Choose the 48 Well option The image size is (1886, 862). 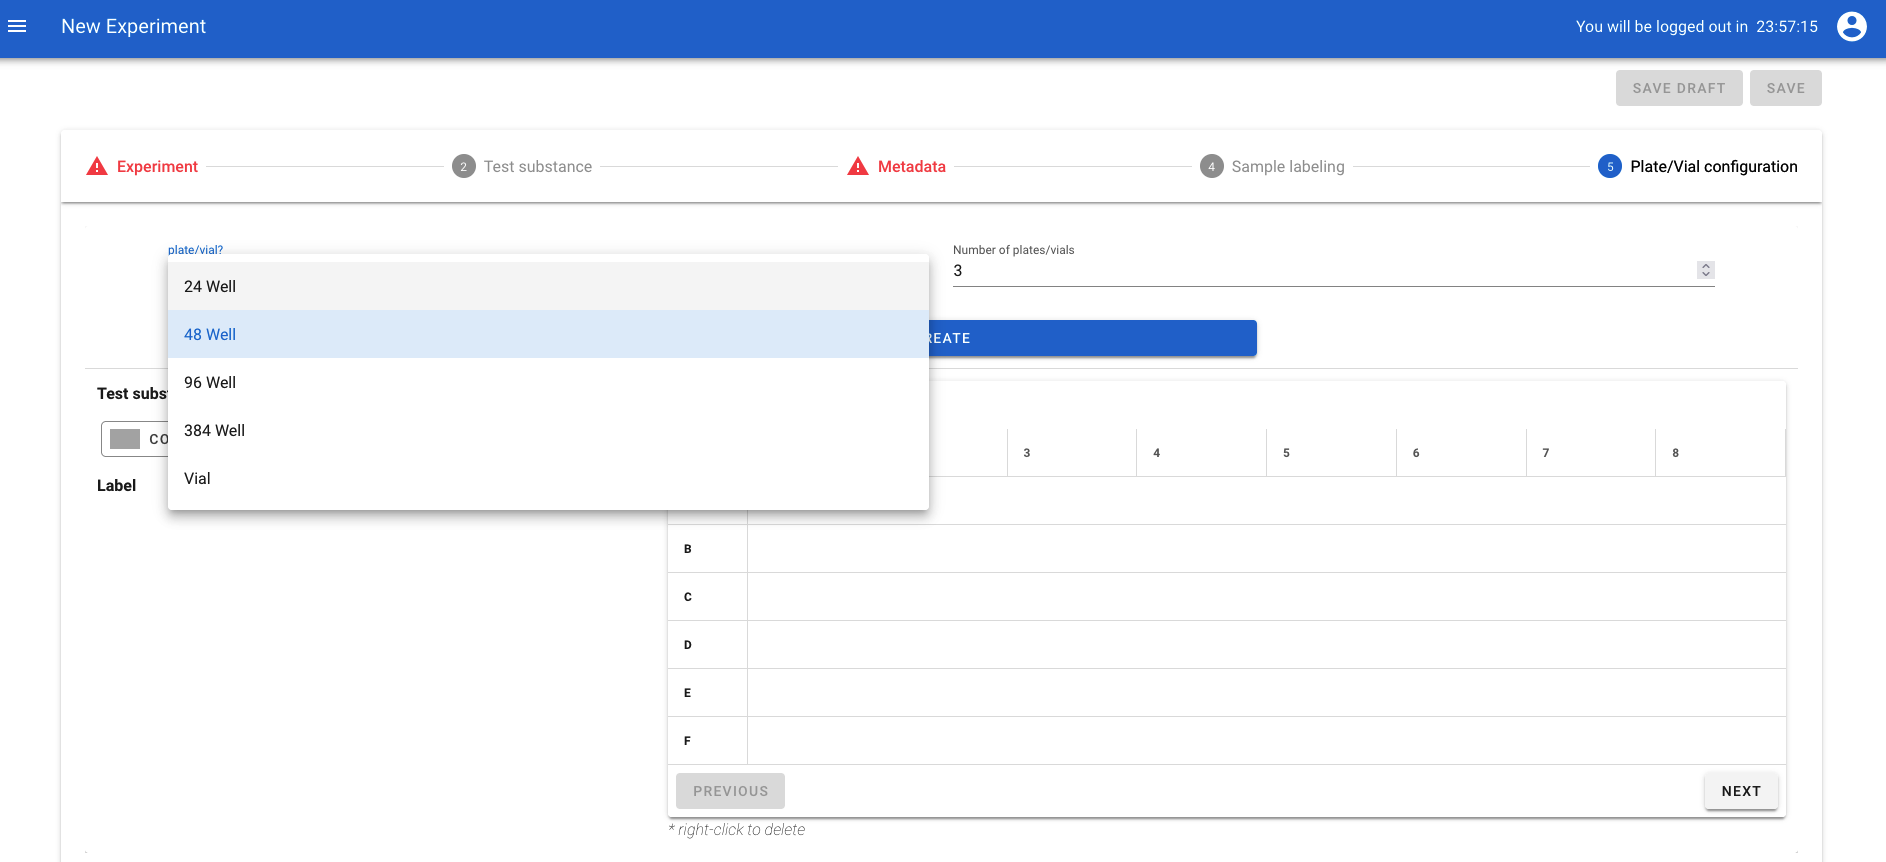click(210, 335)
